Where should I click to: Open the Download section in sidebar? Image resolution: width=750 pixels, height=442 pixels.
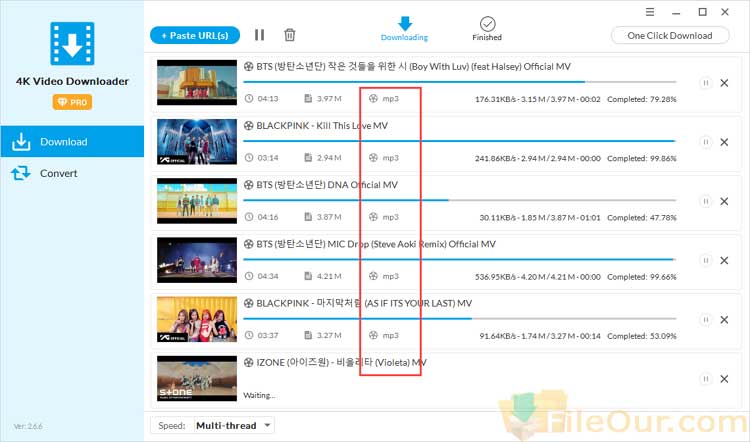point(72,142)
